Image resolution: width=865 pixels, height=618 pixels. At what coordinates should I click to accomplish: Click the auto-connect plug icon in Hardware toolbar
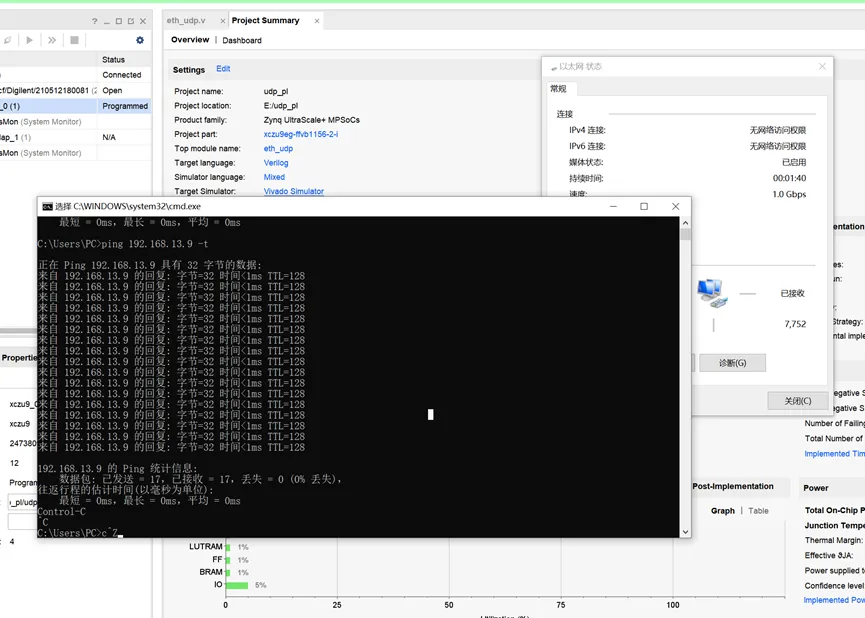tap(8, 40)
